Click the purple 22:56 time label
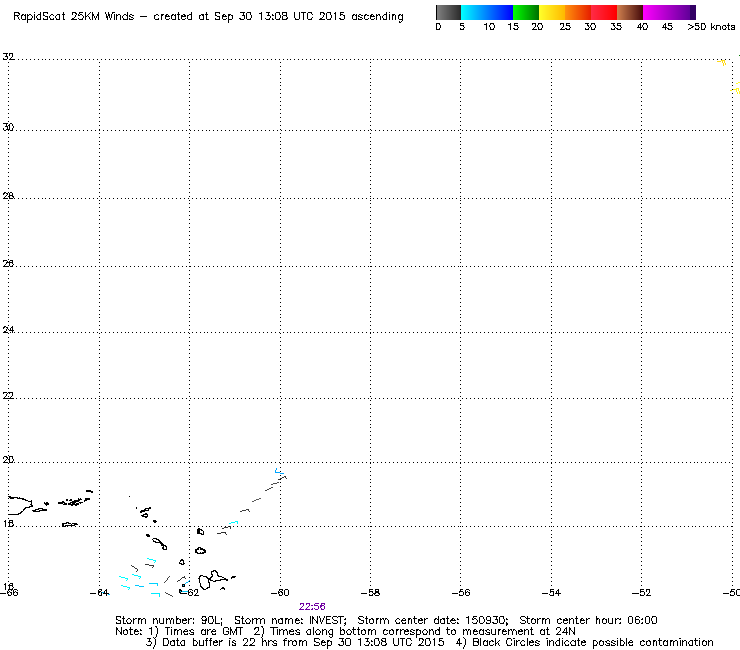740x650 pixels. coord(312,606)
